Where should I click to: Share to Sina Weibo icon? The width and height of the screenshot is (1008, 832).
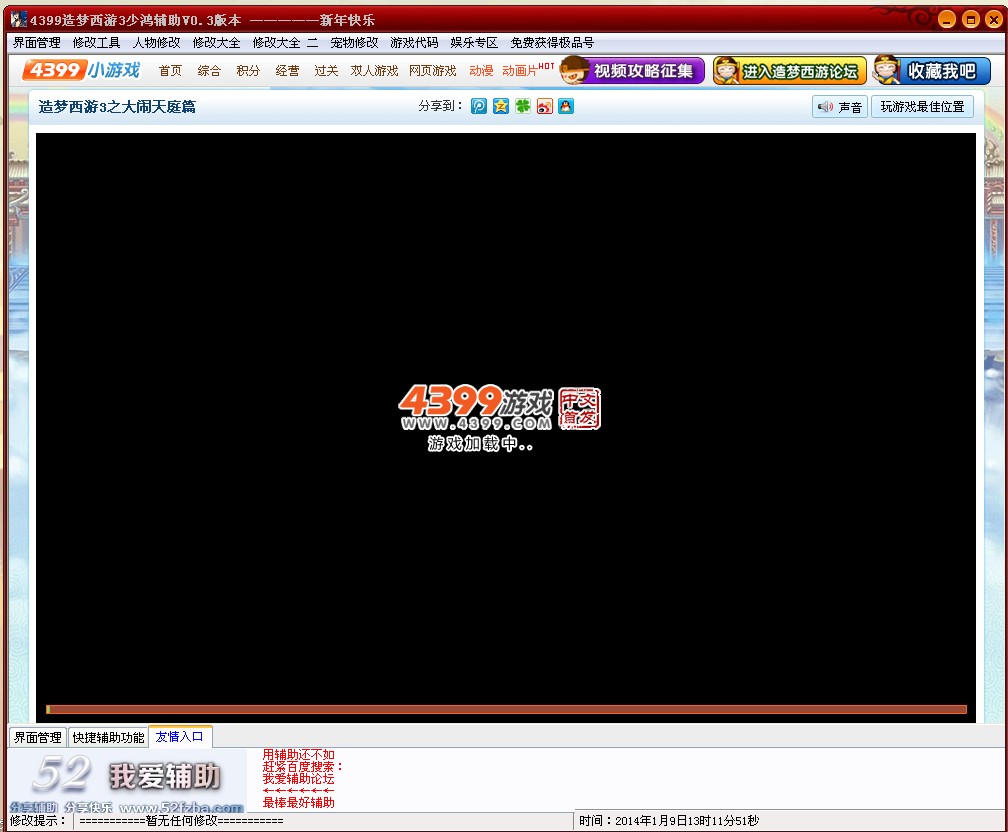click(544, 106)
